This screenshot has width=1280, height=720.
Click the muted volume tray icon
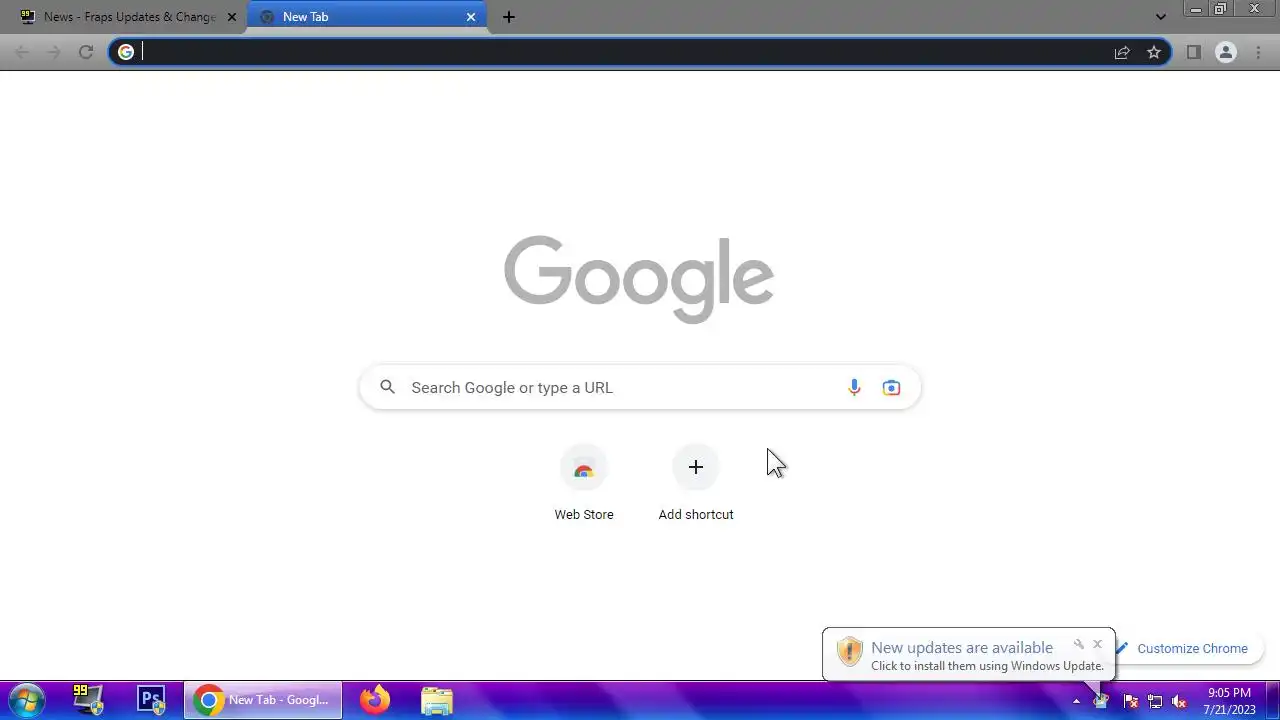click(x=1179, y=701)
